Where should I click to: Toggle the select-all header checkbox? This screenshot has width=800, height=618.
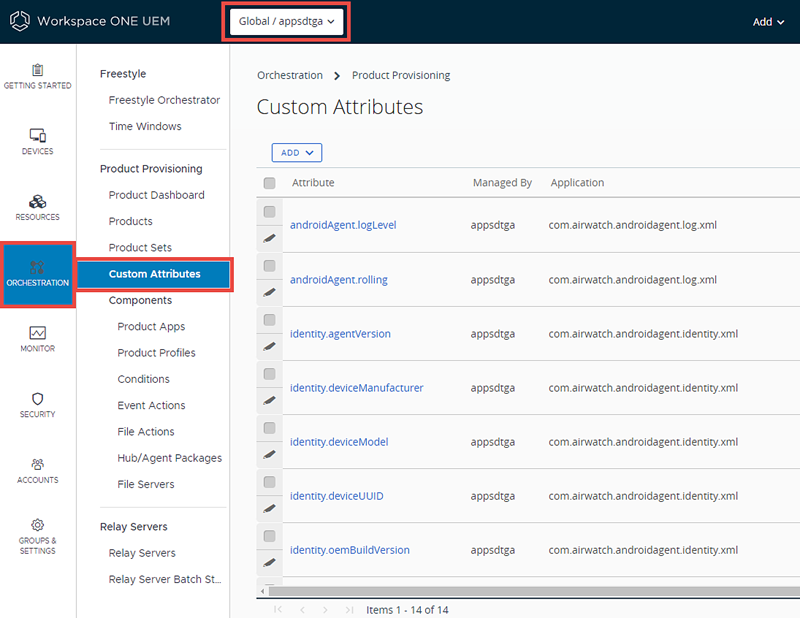[269, 183]
